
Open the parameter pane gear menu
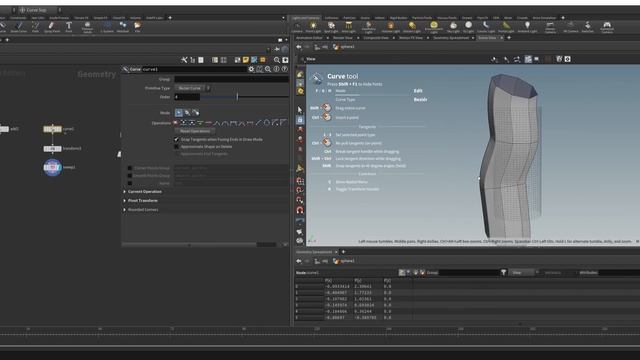click(251, 69)
